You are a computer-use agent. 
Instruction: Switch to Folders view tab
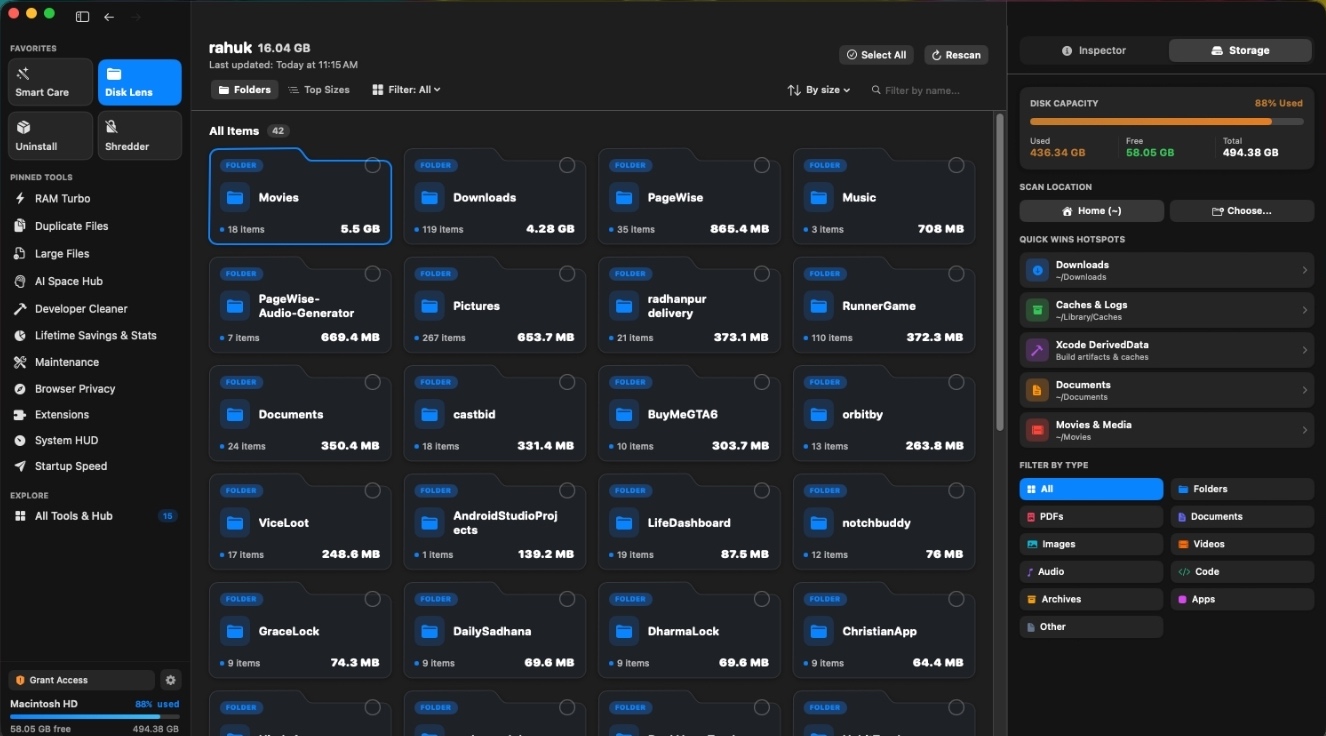tap(245, 90)
